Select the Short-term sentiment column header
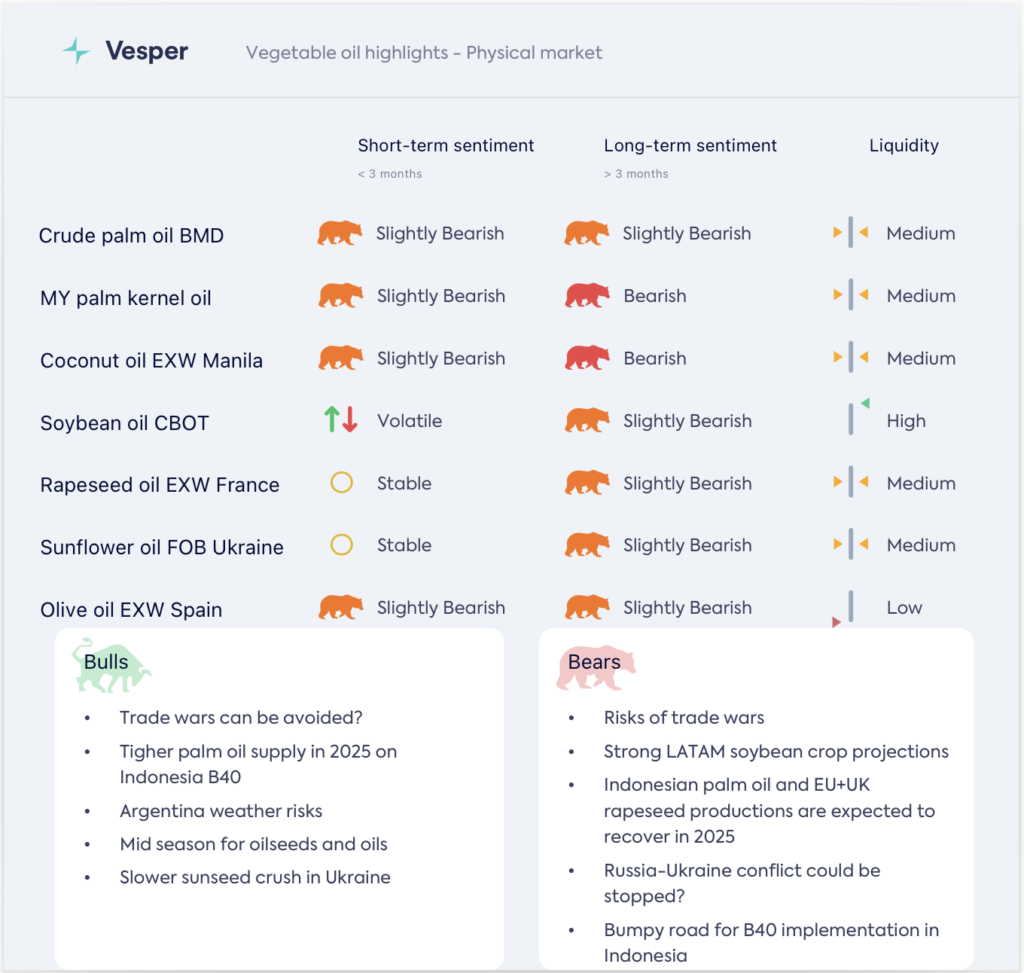The width and height of the screenshot is (1024, 973). (446, 146)
